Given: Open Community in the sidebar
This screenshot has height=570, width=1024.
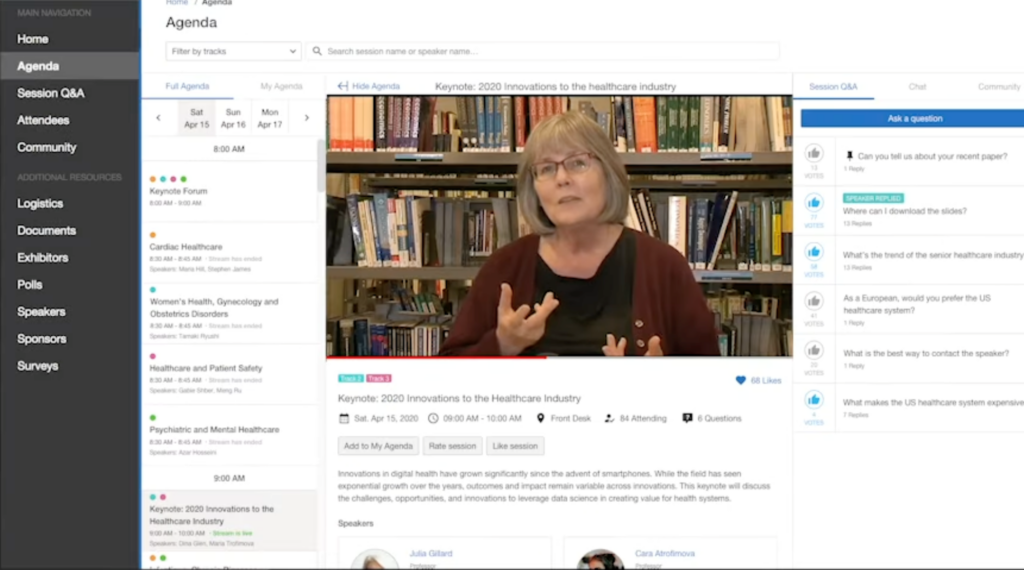Looking at the screenshot, I should click(46, 148).
